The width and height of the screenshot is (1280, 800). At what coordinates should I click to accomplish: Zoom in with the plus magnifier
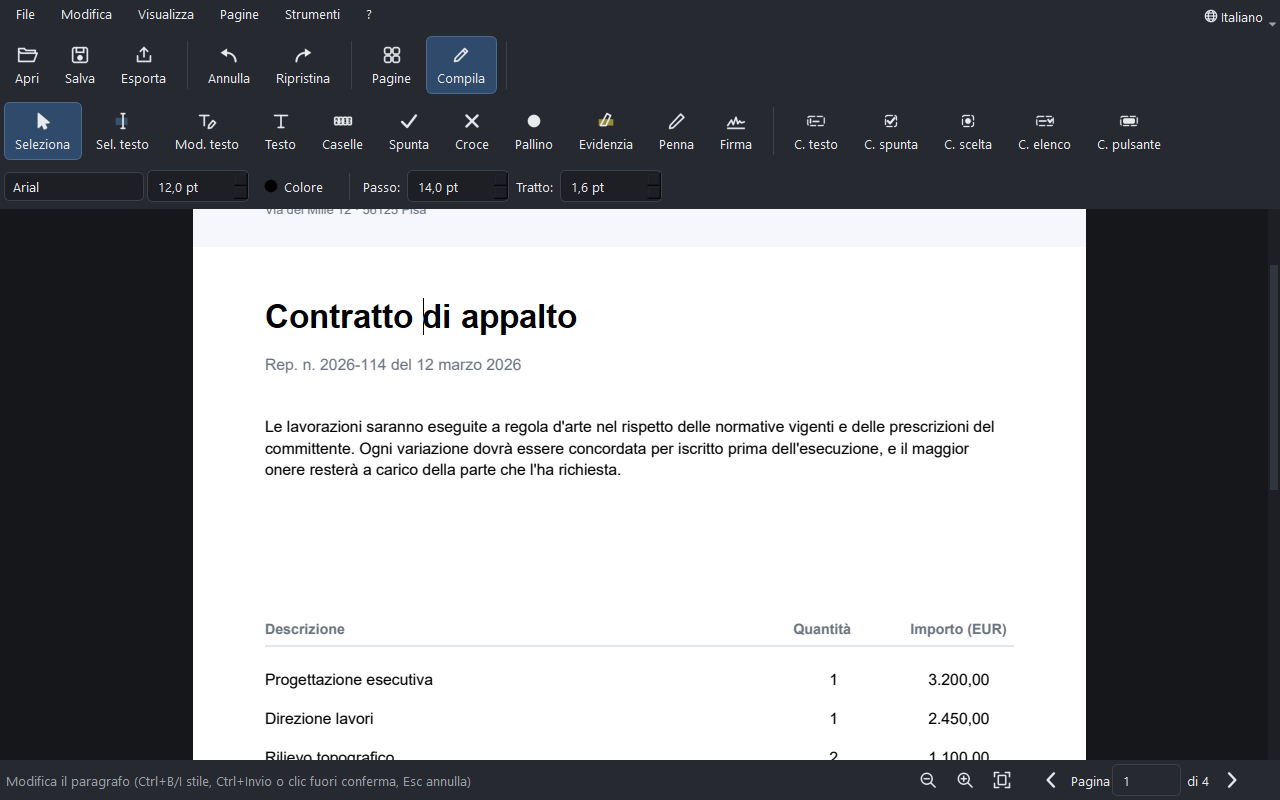coord(965,780)
